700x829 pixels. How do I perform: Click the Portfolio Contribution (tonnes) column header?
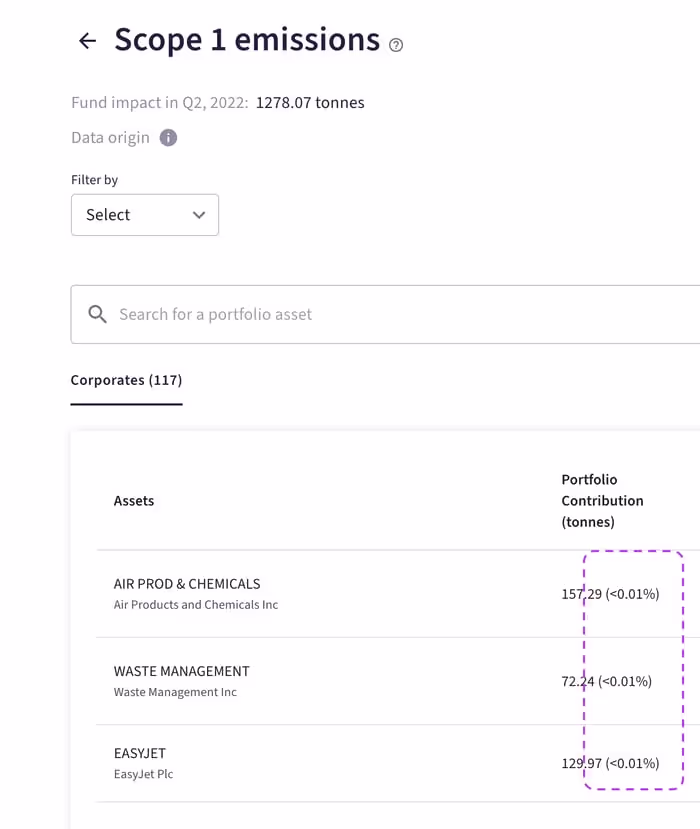tap(602, 501)
